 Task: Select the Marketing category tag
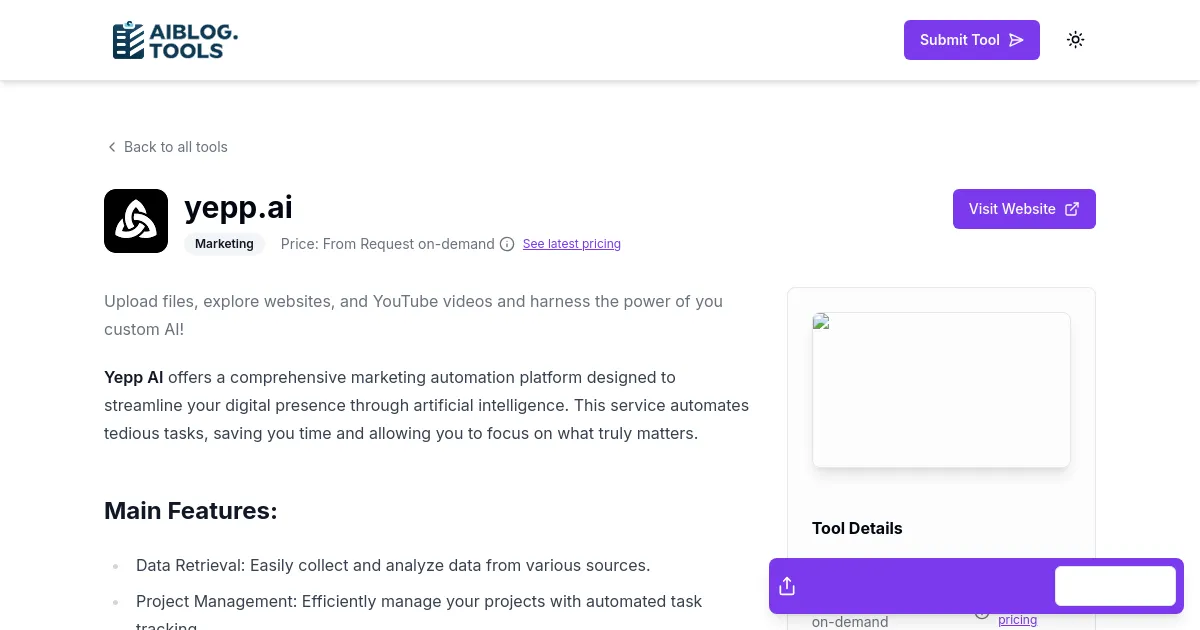pos(224,244)
